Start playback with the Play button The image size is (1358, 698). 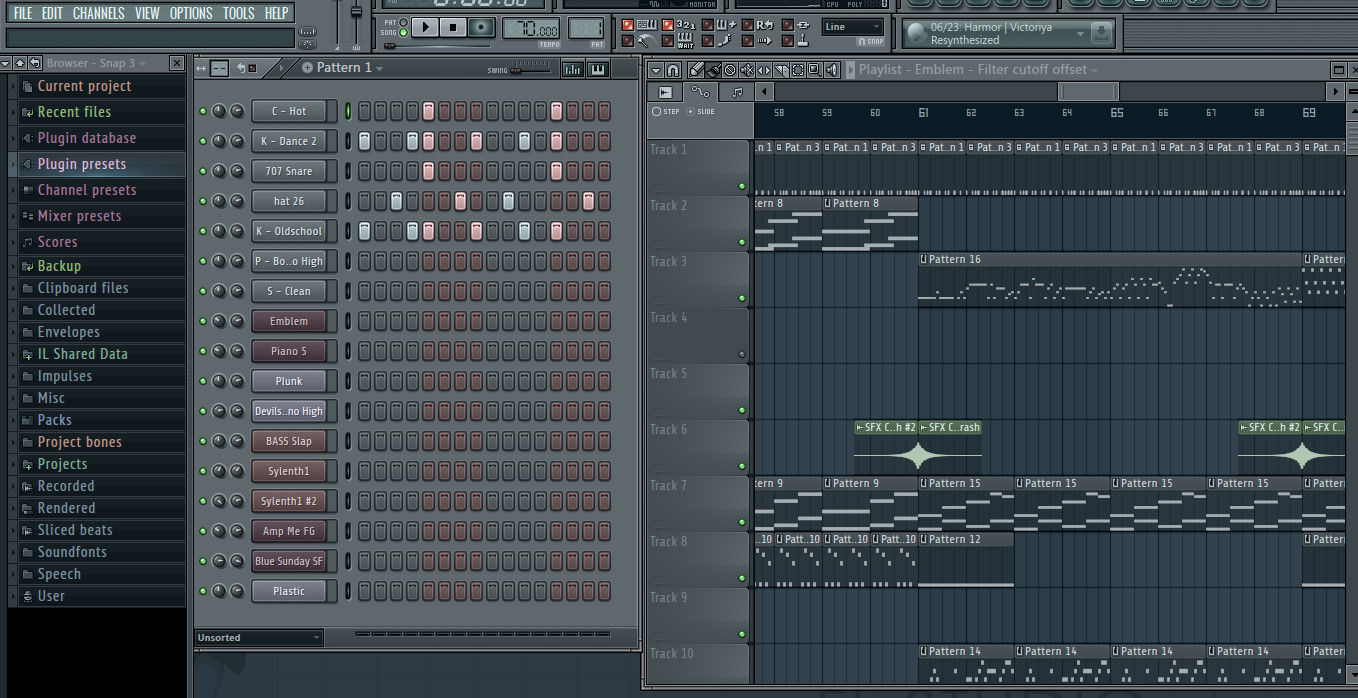point(425,27)
